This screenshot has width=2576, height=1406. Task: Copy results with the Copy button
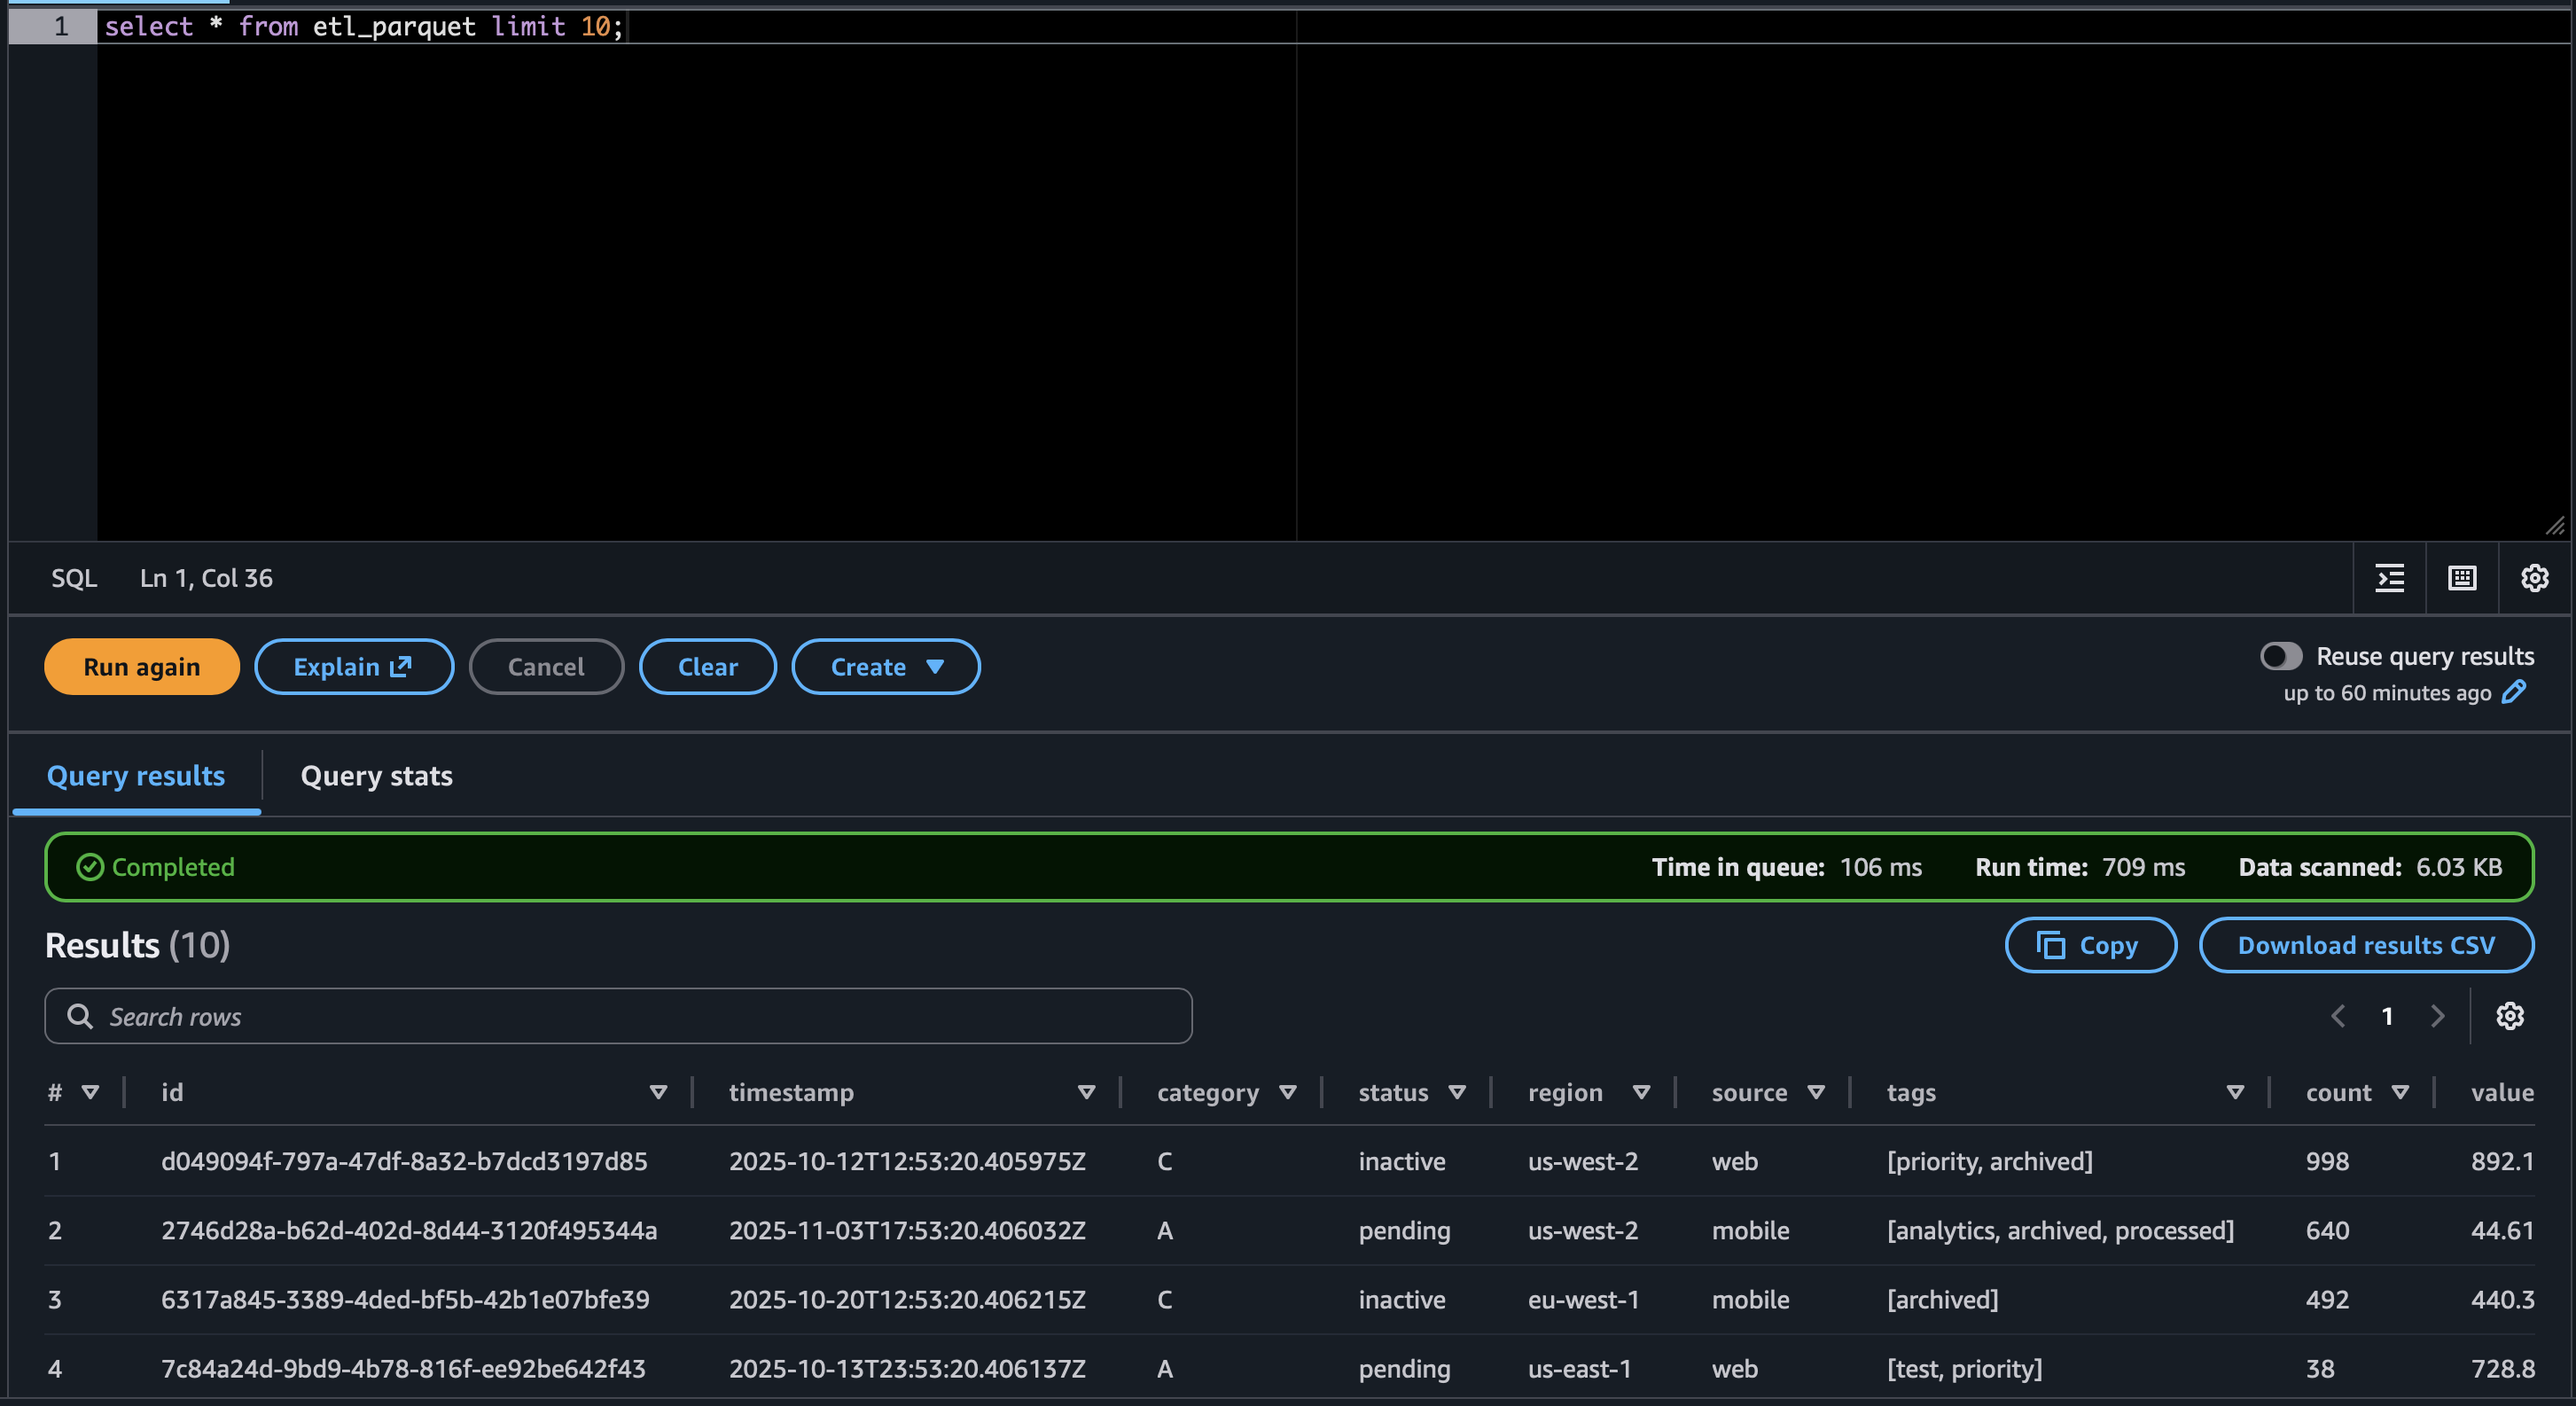coord(2090,945)
